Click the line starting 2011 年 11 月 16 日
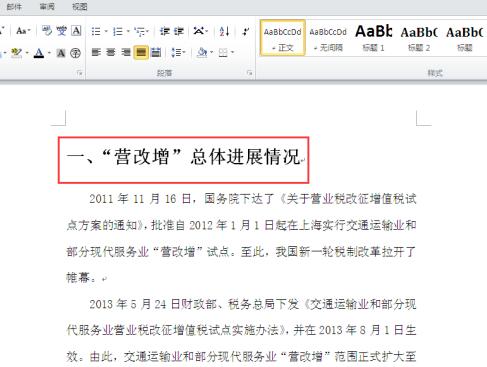This screenshot has height=367, width=487. click(253, 199)
